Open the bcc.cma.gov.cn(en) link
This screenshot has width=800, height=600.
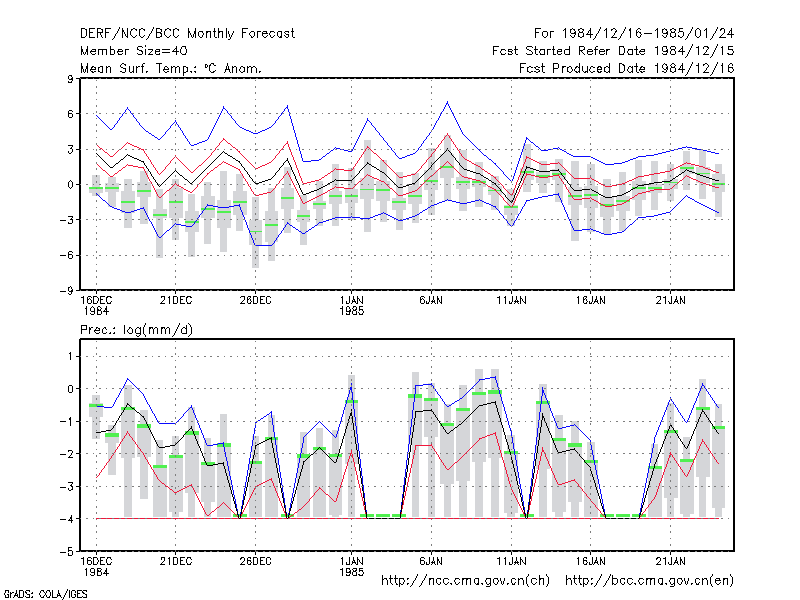649,581
